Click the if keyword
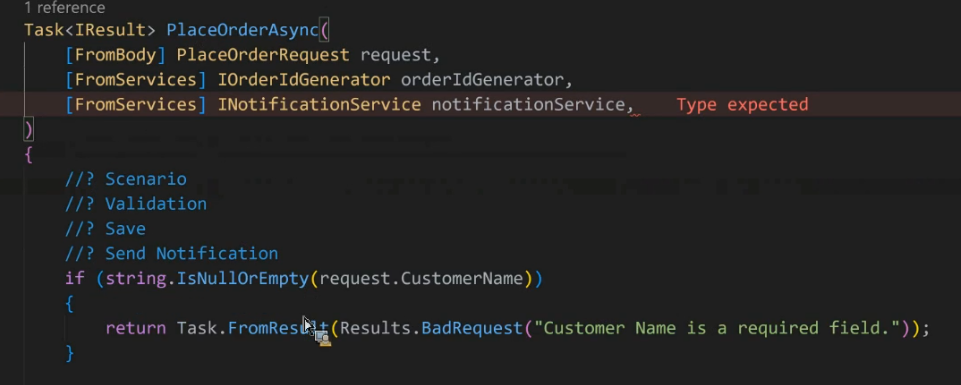This screenshot has height=385, width=961. click(75, 278)
